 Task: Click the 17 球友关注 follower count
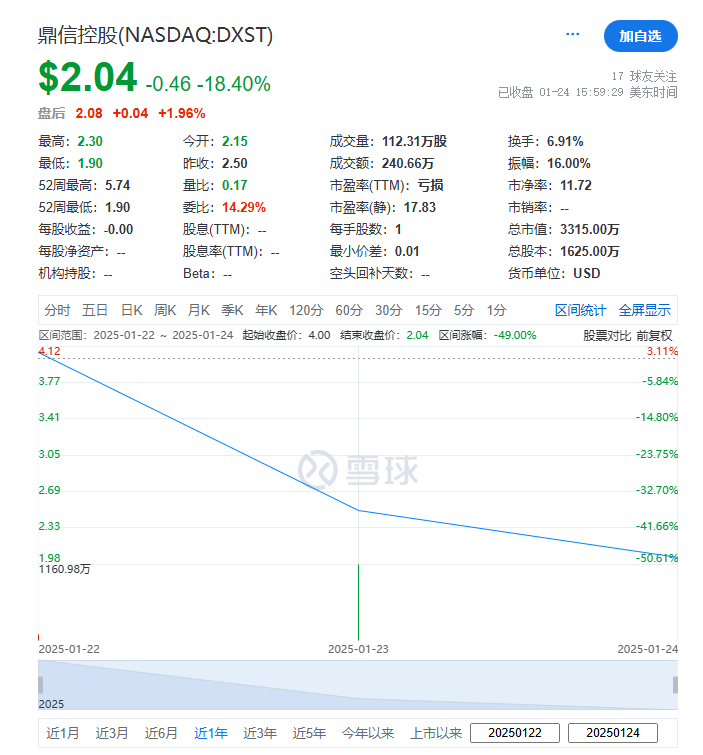(644, 76)
